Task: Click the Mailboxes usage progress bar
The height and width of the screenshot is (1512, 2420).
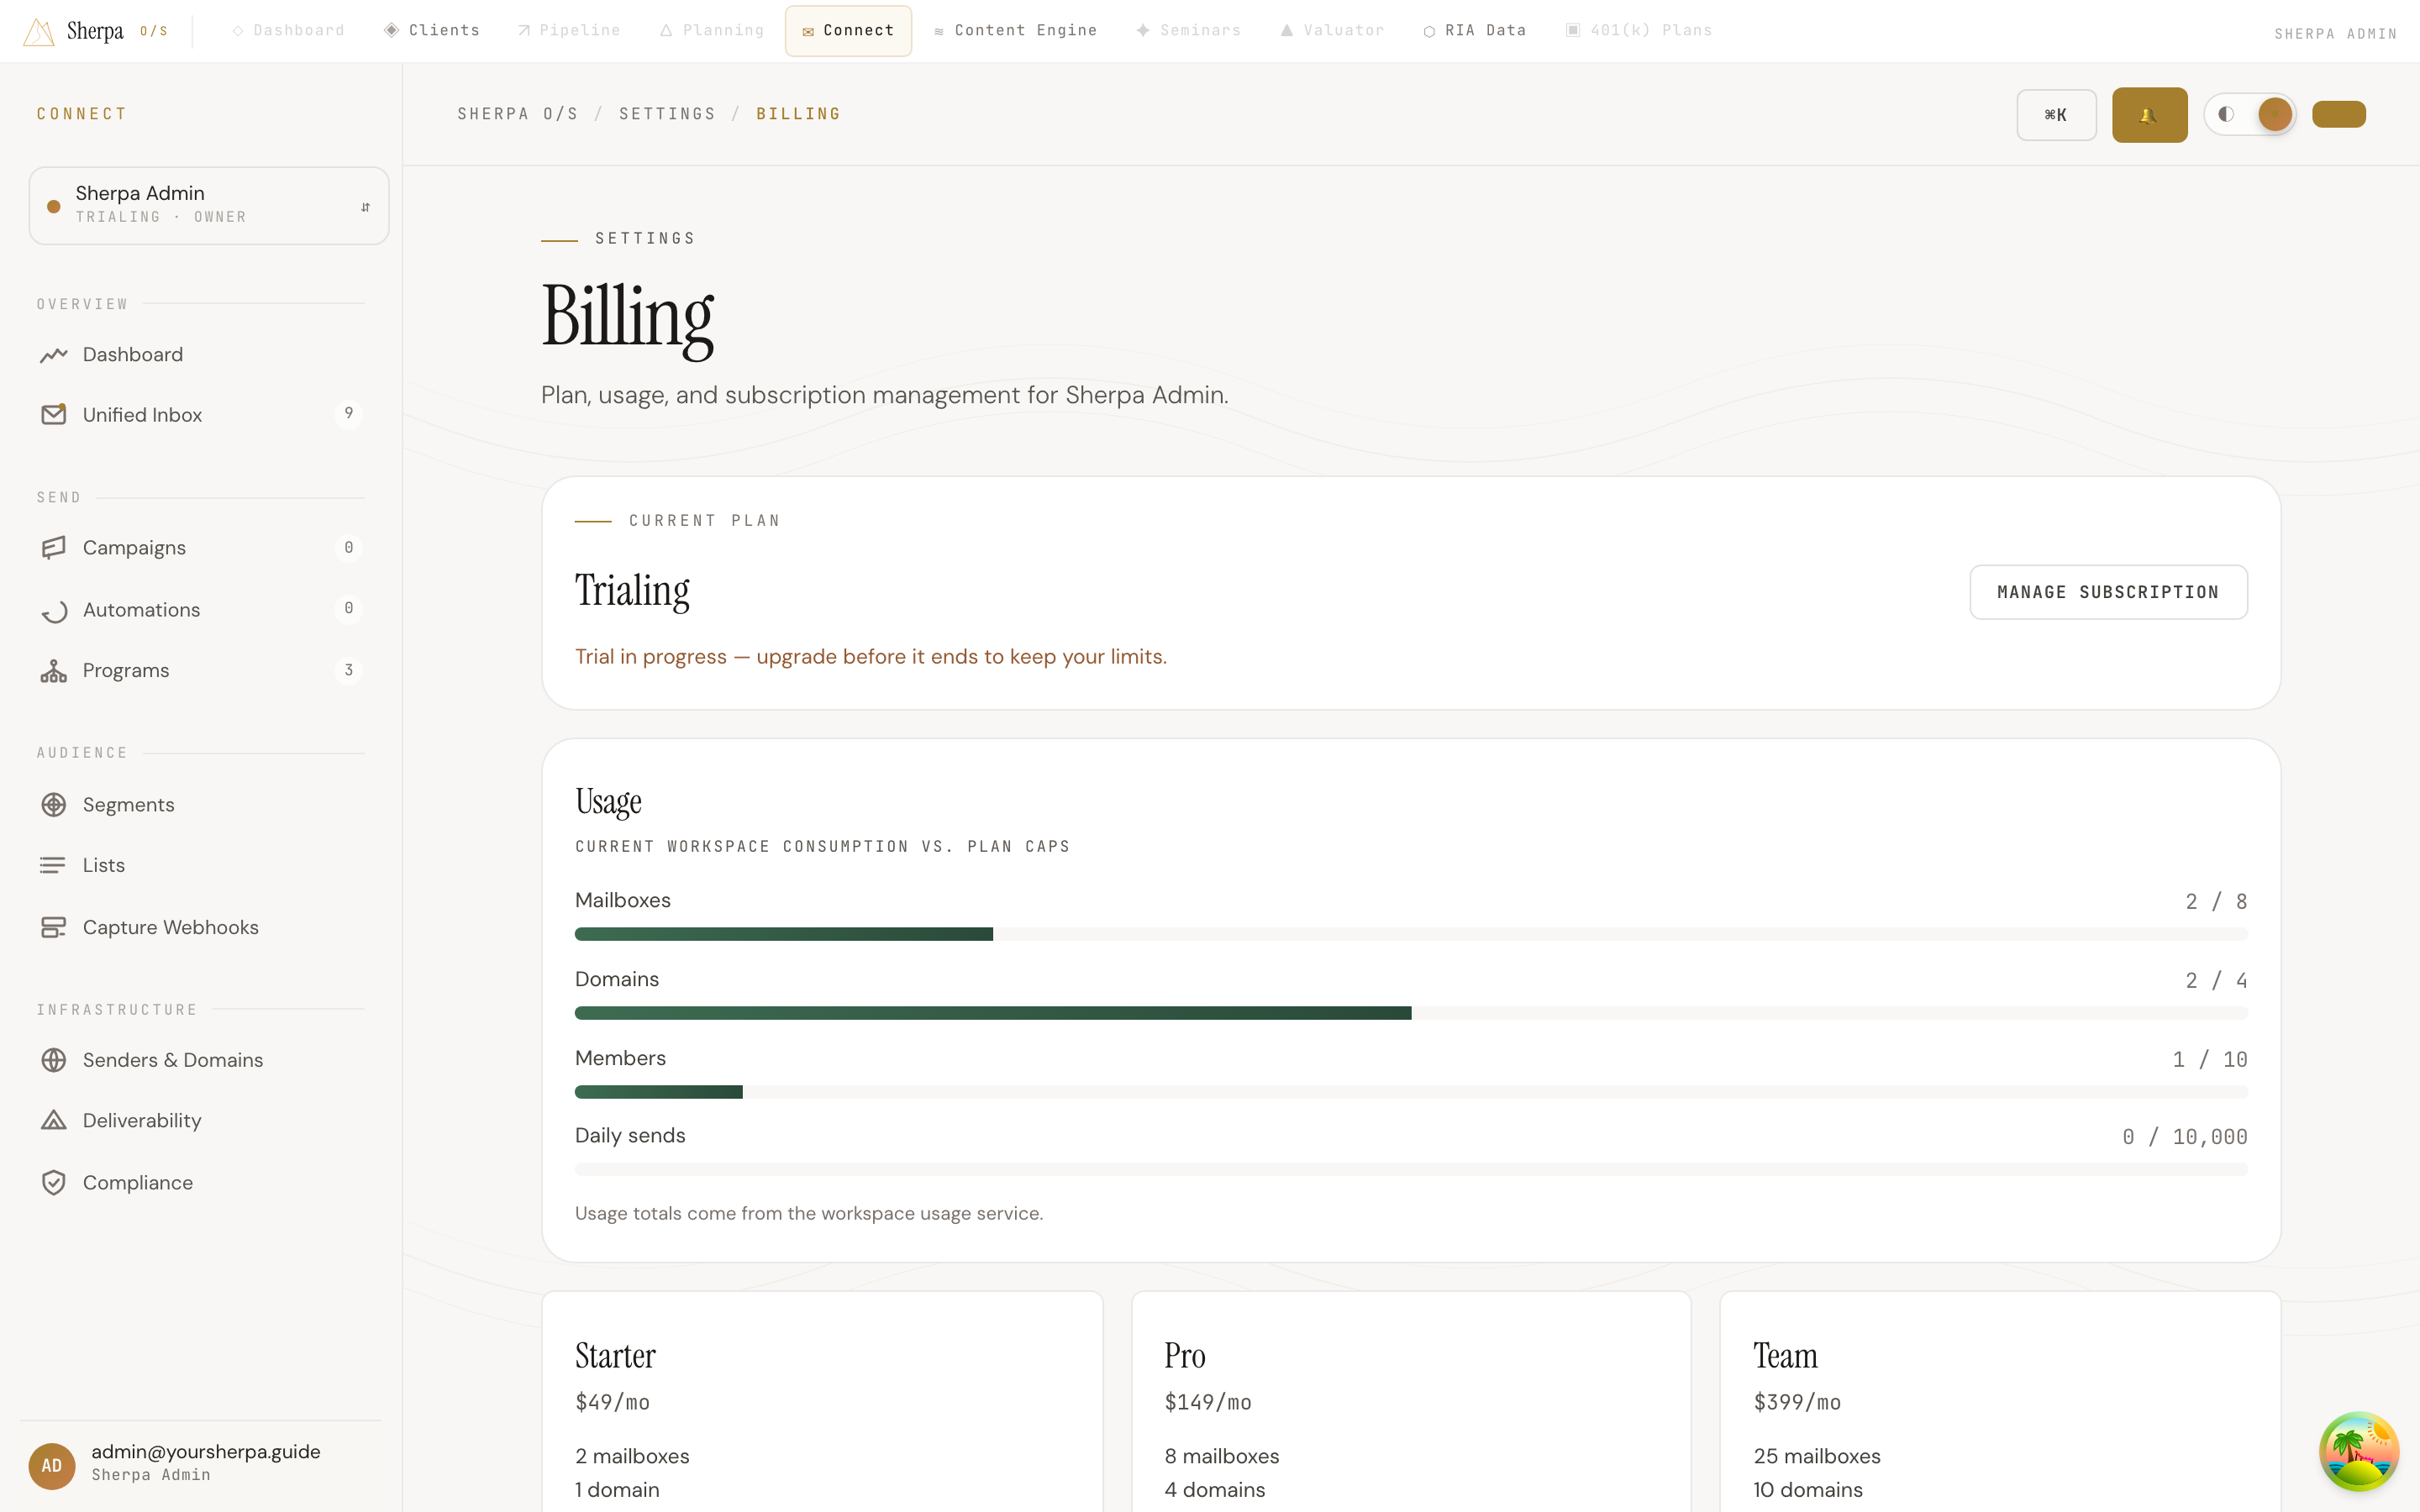Action: click(1411, 934)
